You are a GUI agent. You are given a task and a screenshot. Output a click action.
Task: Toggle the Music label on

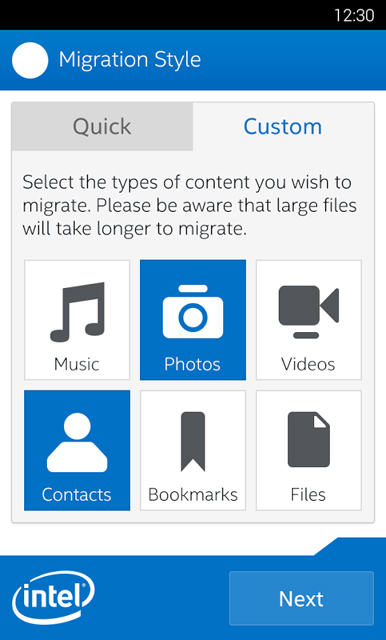tap(77, 364)
